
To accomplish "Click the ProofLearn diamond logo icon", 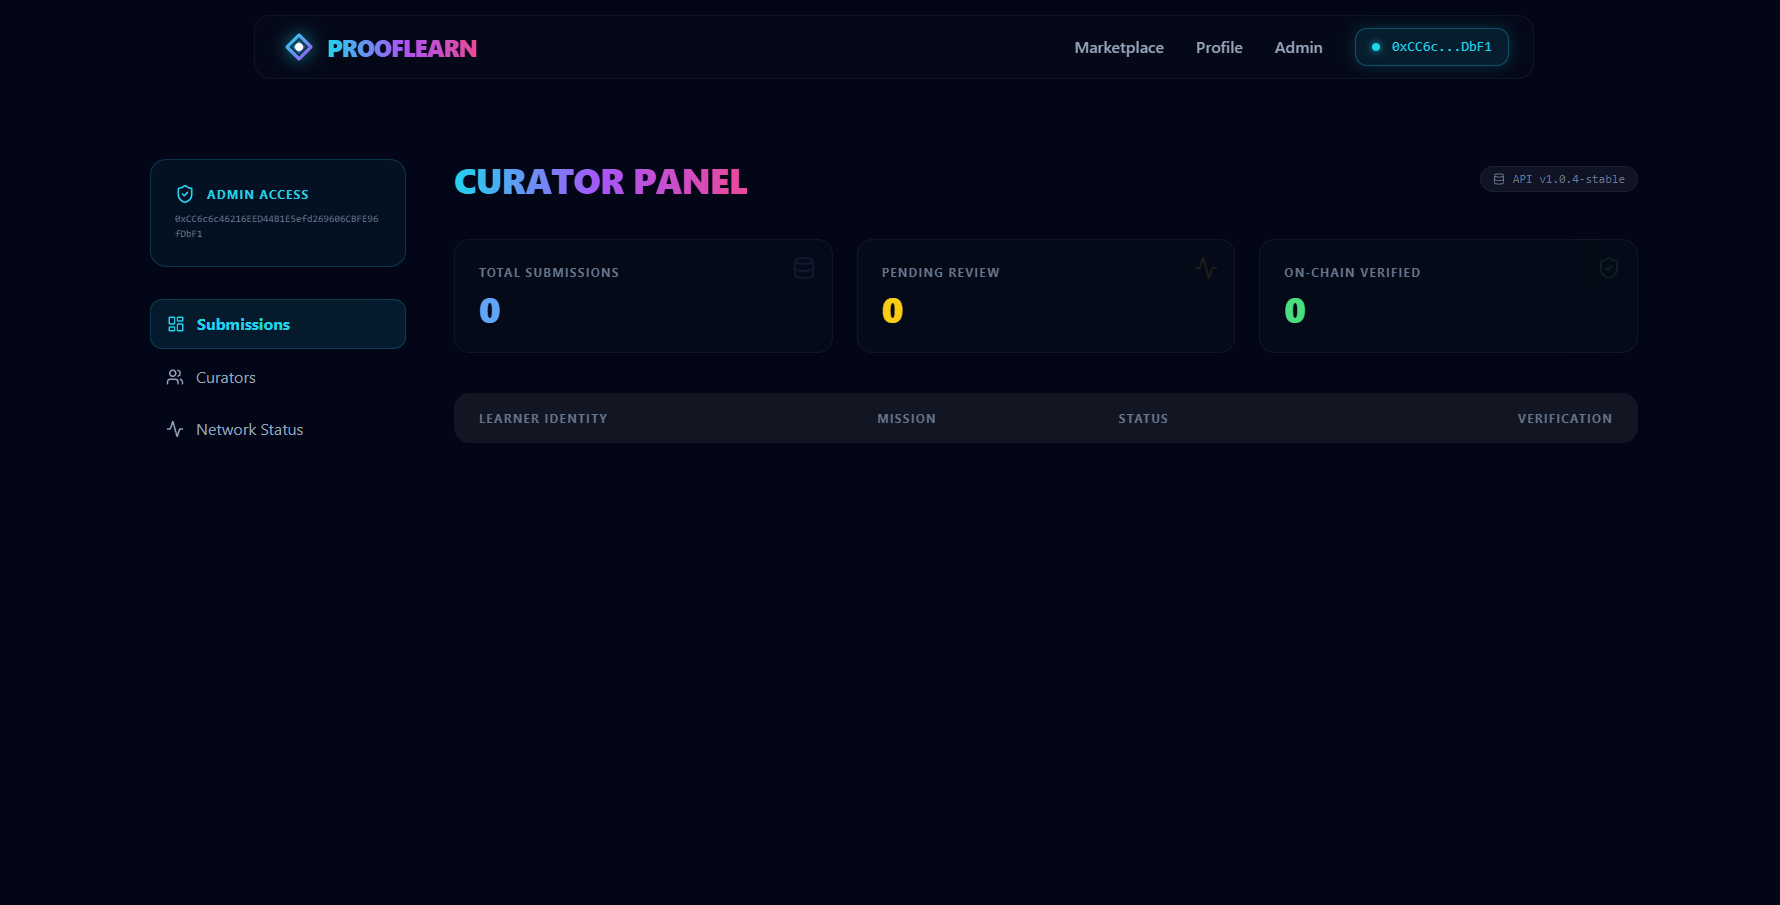I will point(299,47).
